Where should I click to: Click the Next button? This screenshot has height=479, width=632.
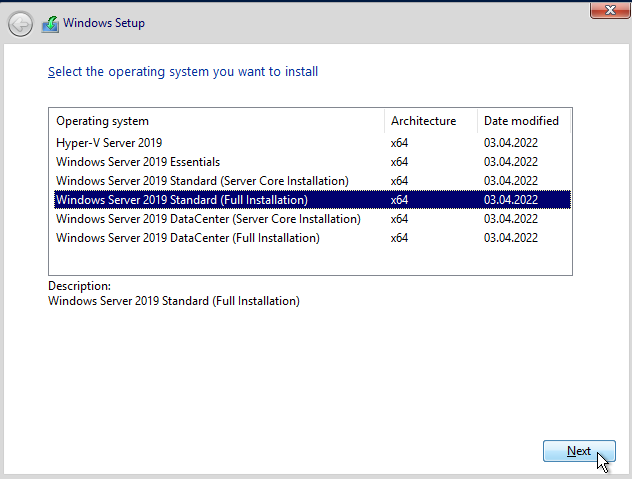(x=579, y=451)
